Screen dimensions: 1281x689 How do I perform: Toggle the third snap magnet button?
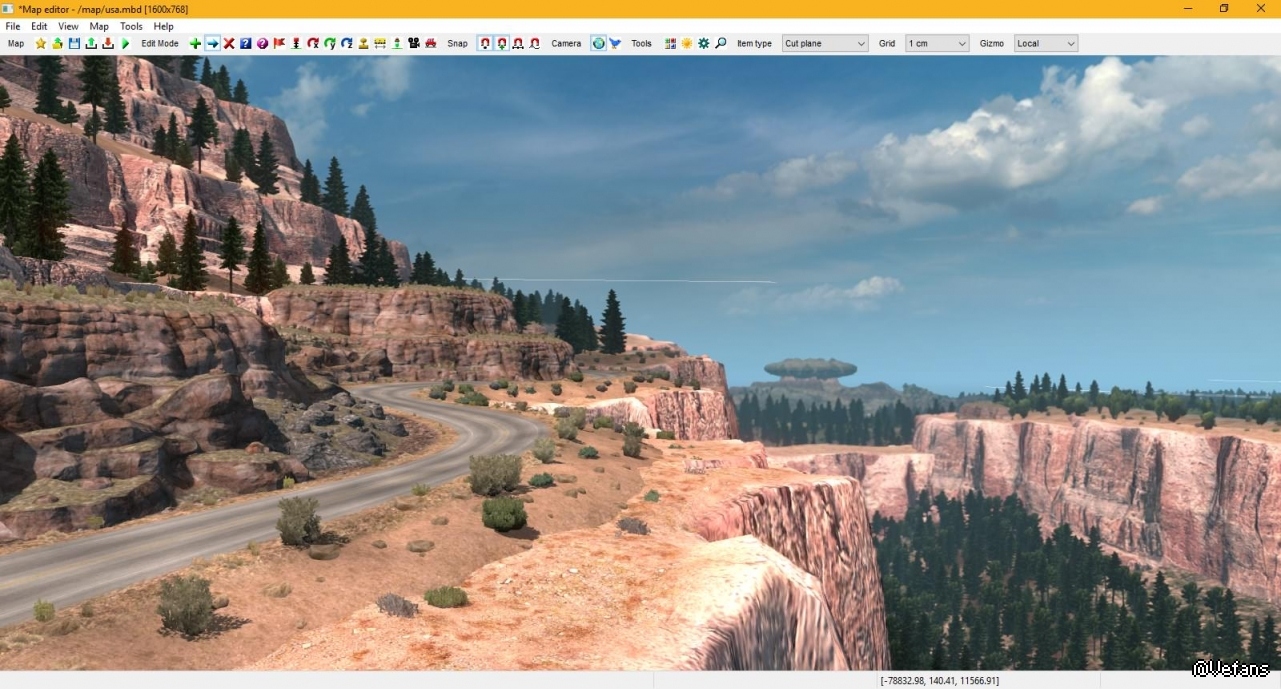coord(518,44)
